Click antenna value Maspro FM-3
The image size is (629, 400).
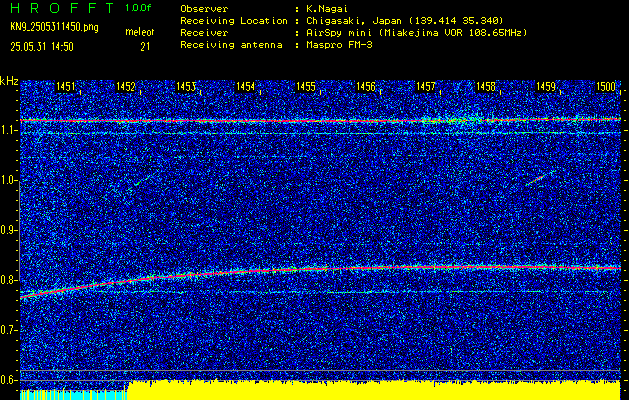[x=339, y=45]
